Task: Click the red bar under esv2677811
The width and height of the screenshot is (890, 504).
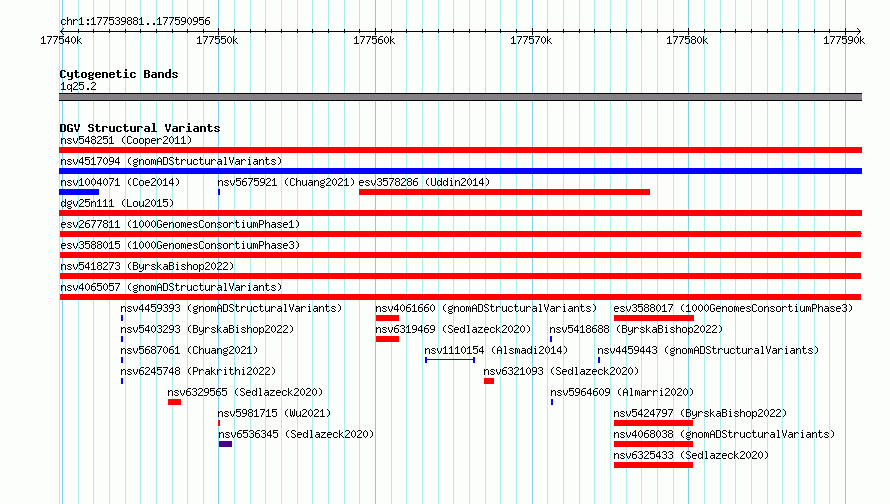Action: pyautogui.click(x=460, y=234)
